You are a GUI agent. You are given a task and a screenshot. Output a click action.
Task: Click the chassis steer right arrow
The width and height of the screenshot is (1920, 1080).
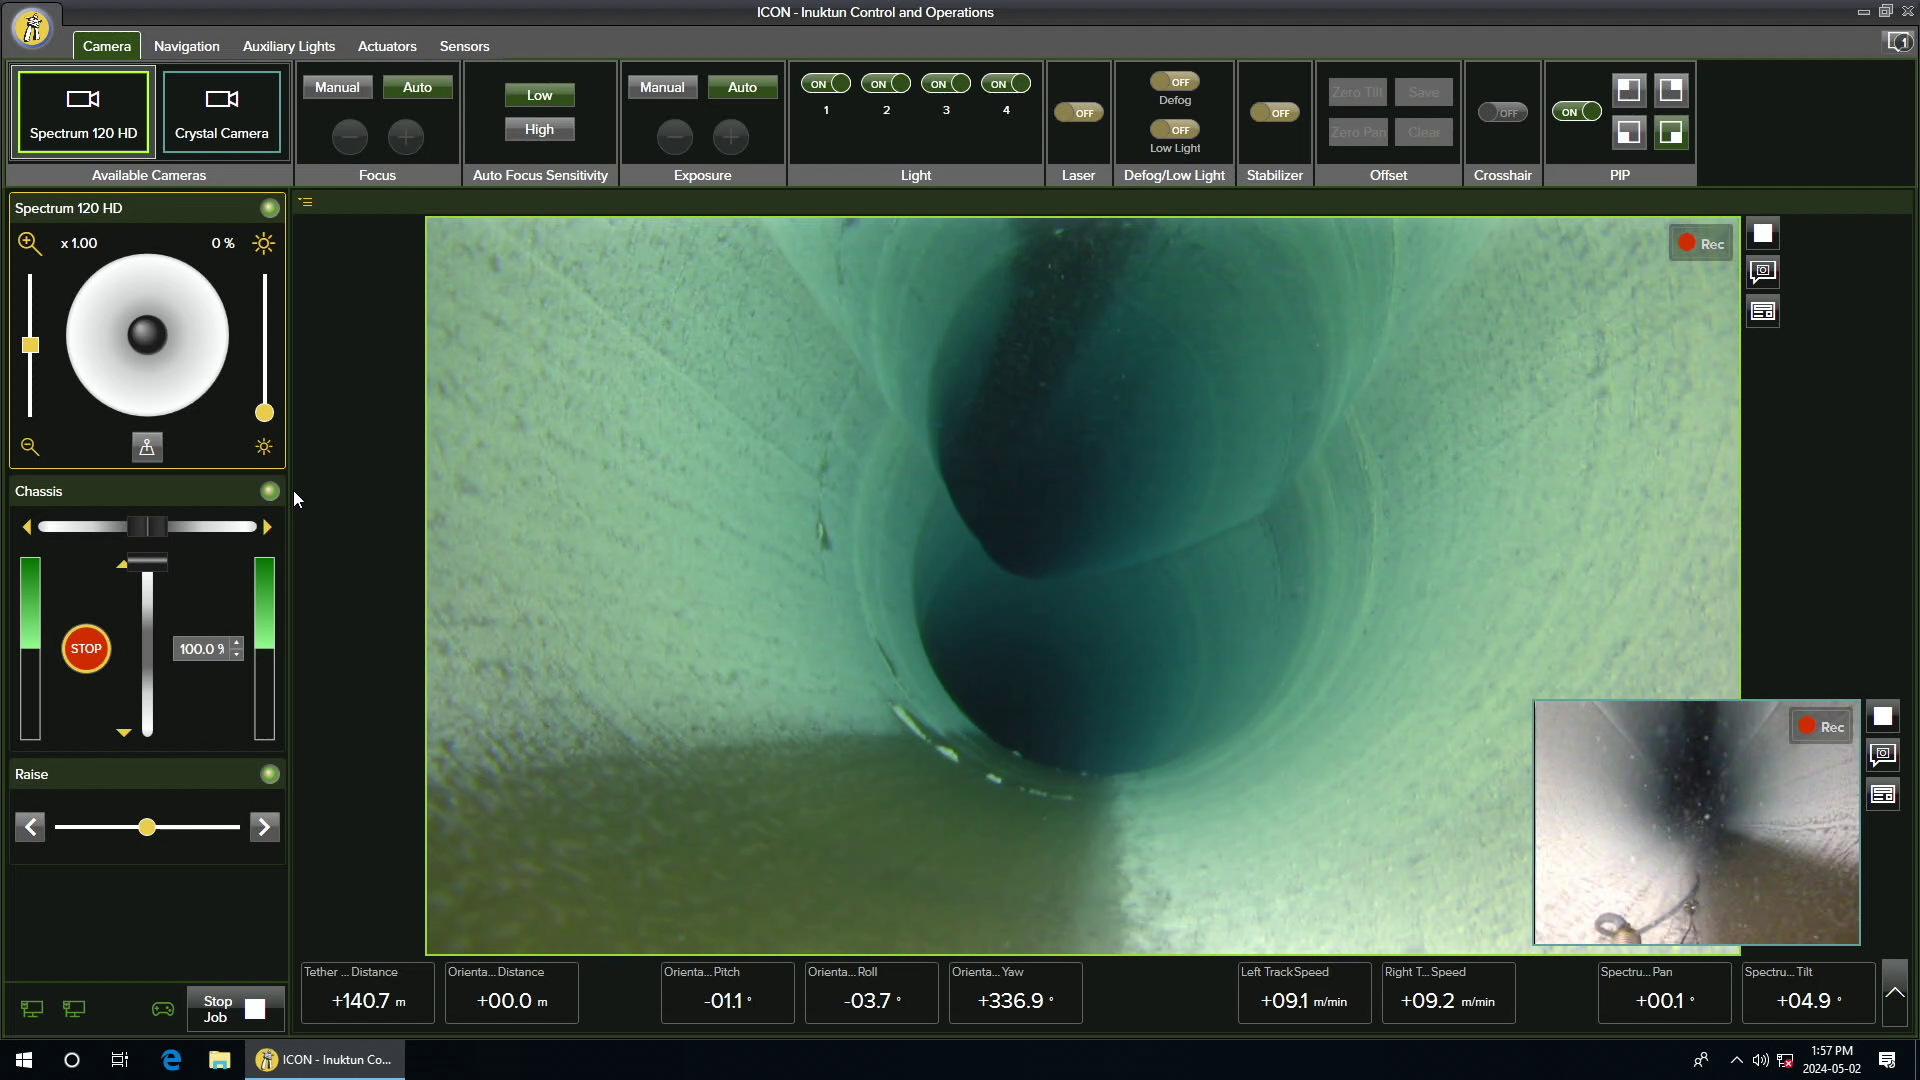click(267, 527)
